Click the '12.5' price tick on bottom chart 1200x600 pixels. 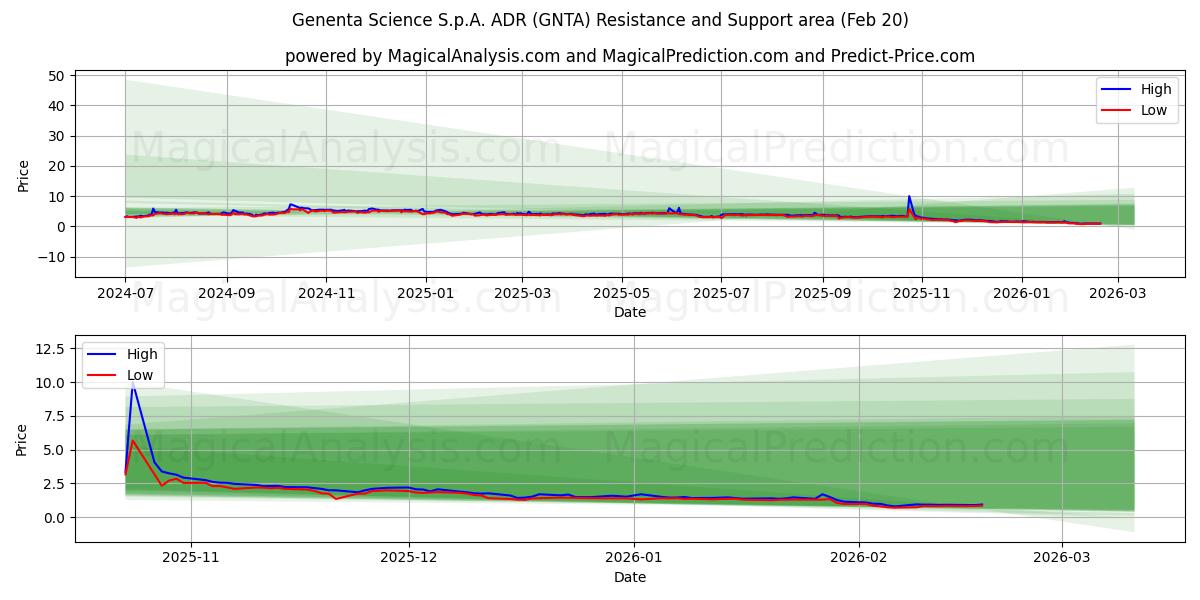click(x=52, y=349)
